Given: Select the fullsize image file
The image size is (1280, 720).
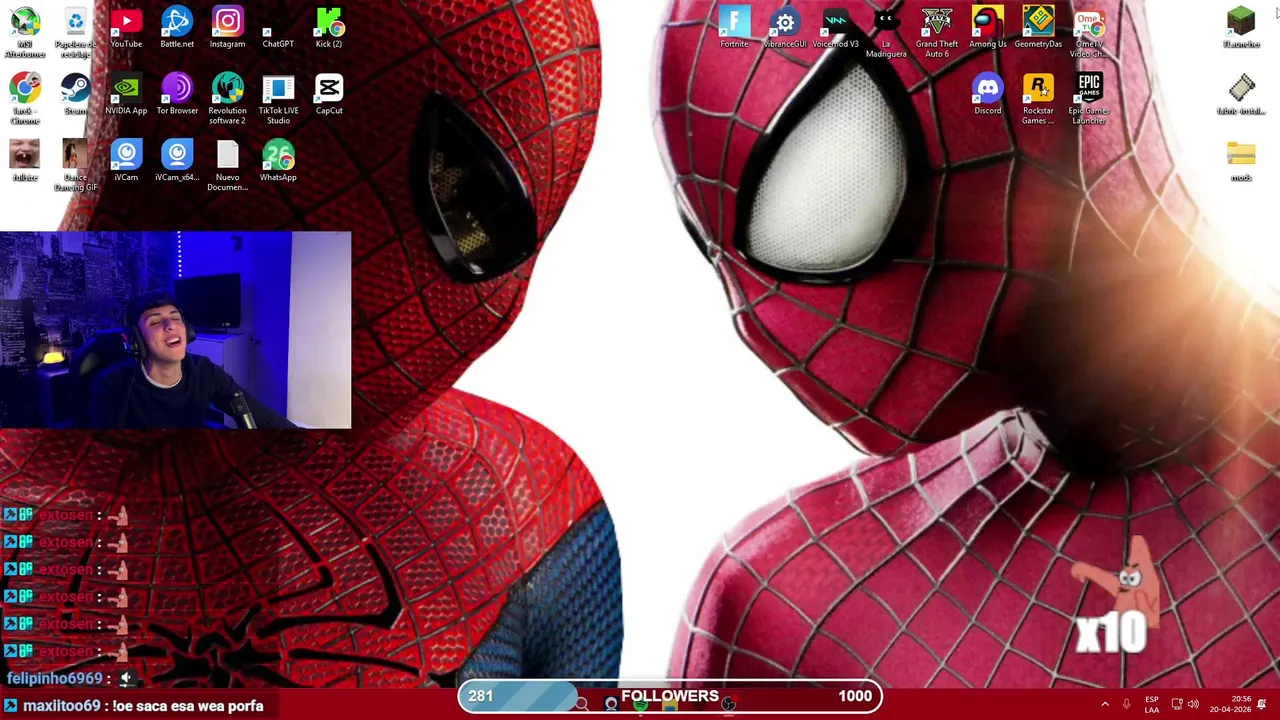Looking at the screenshot, I should [x=25, y=160].
